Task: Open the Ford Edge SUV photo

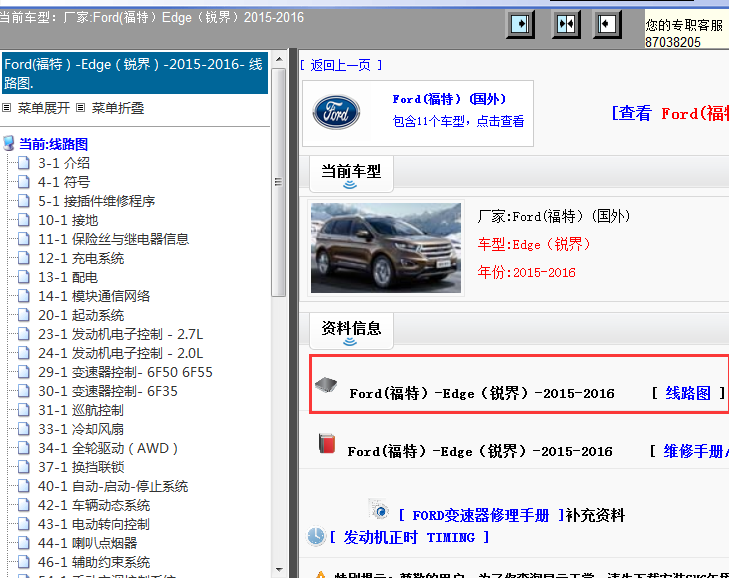Action: 386,248
